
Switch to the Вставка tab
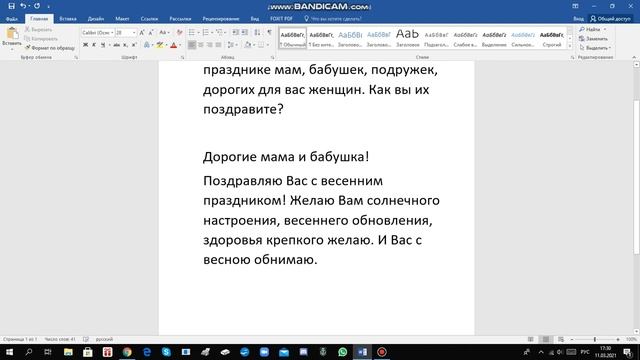pyautogui.click(x=68, y=19)
